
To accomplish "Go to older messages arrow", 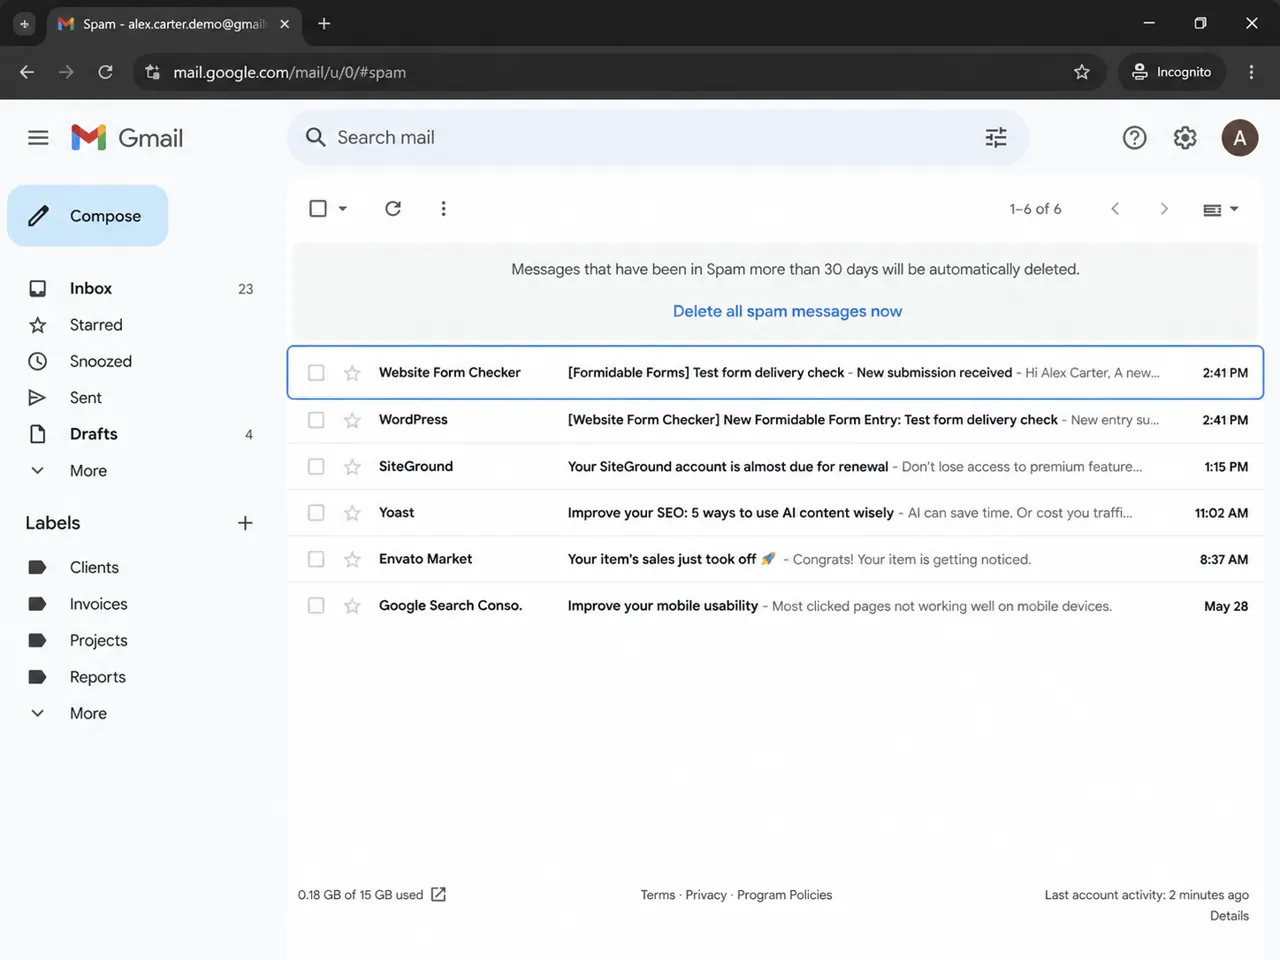I will point(1164,208).
